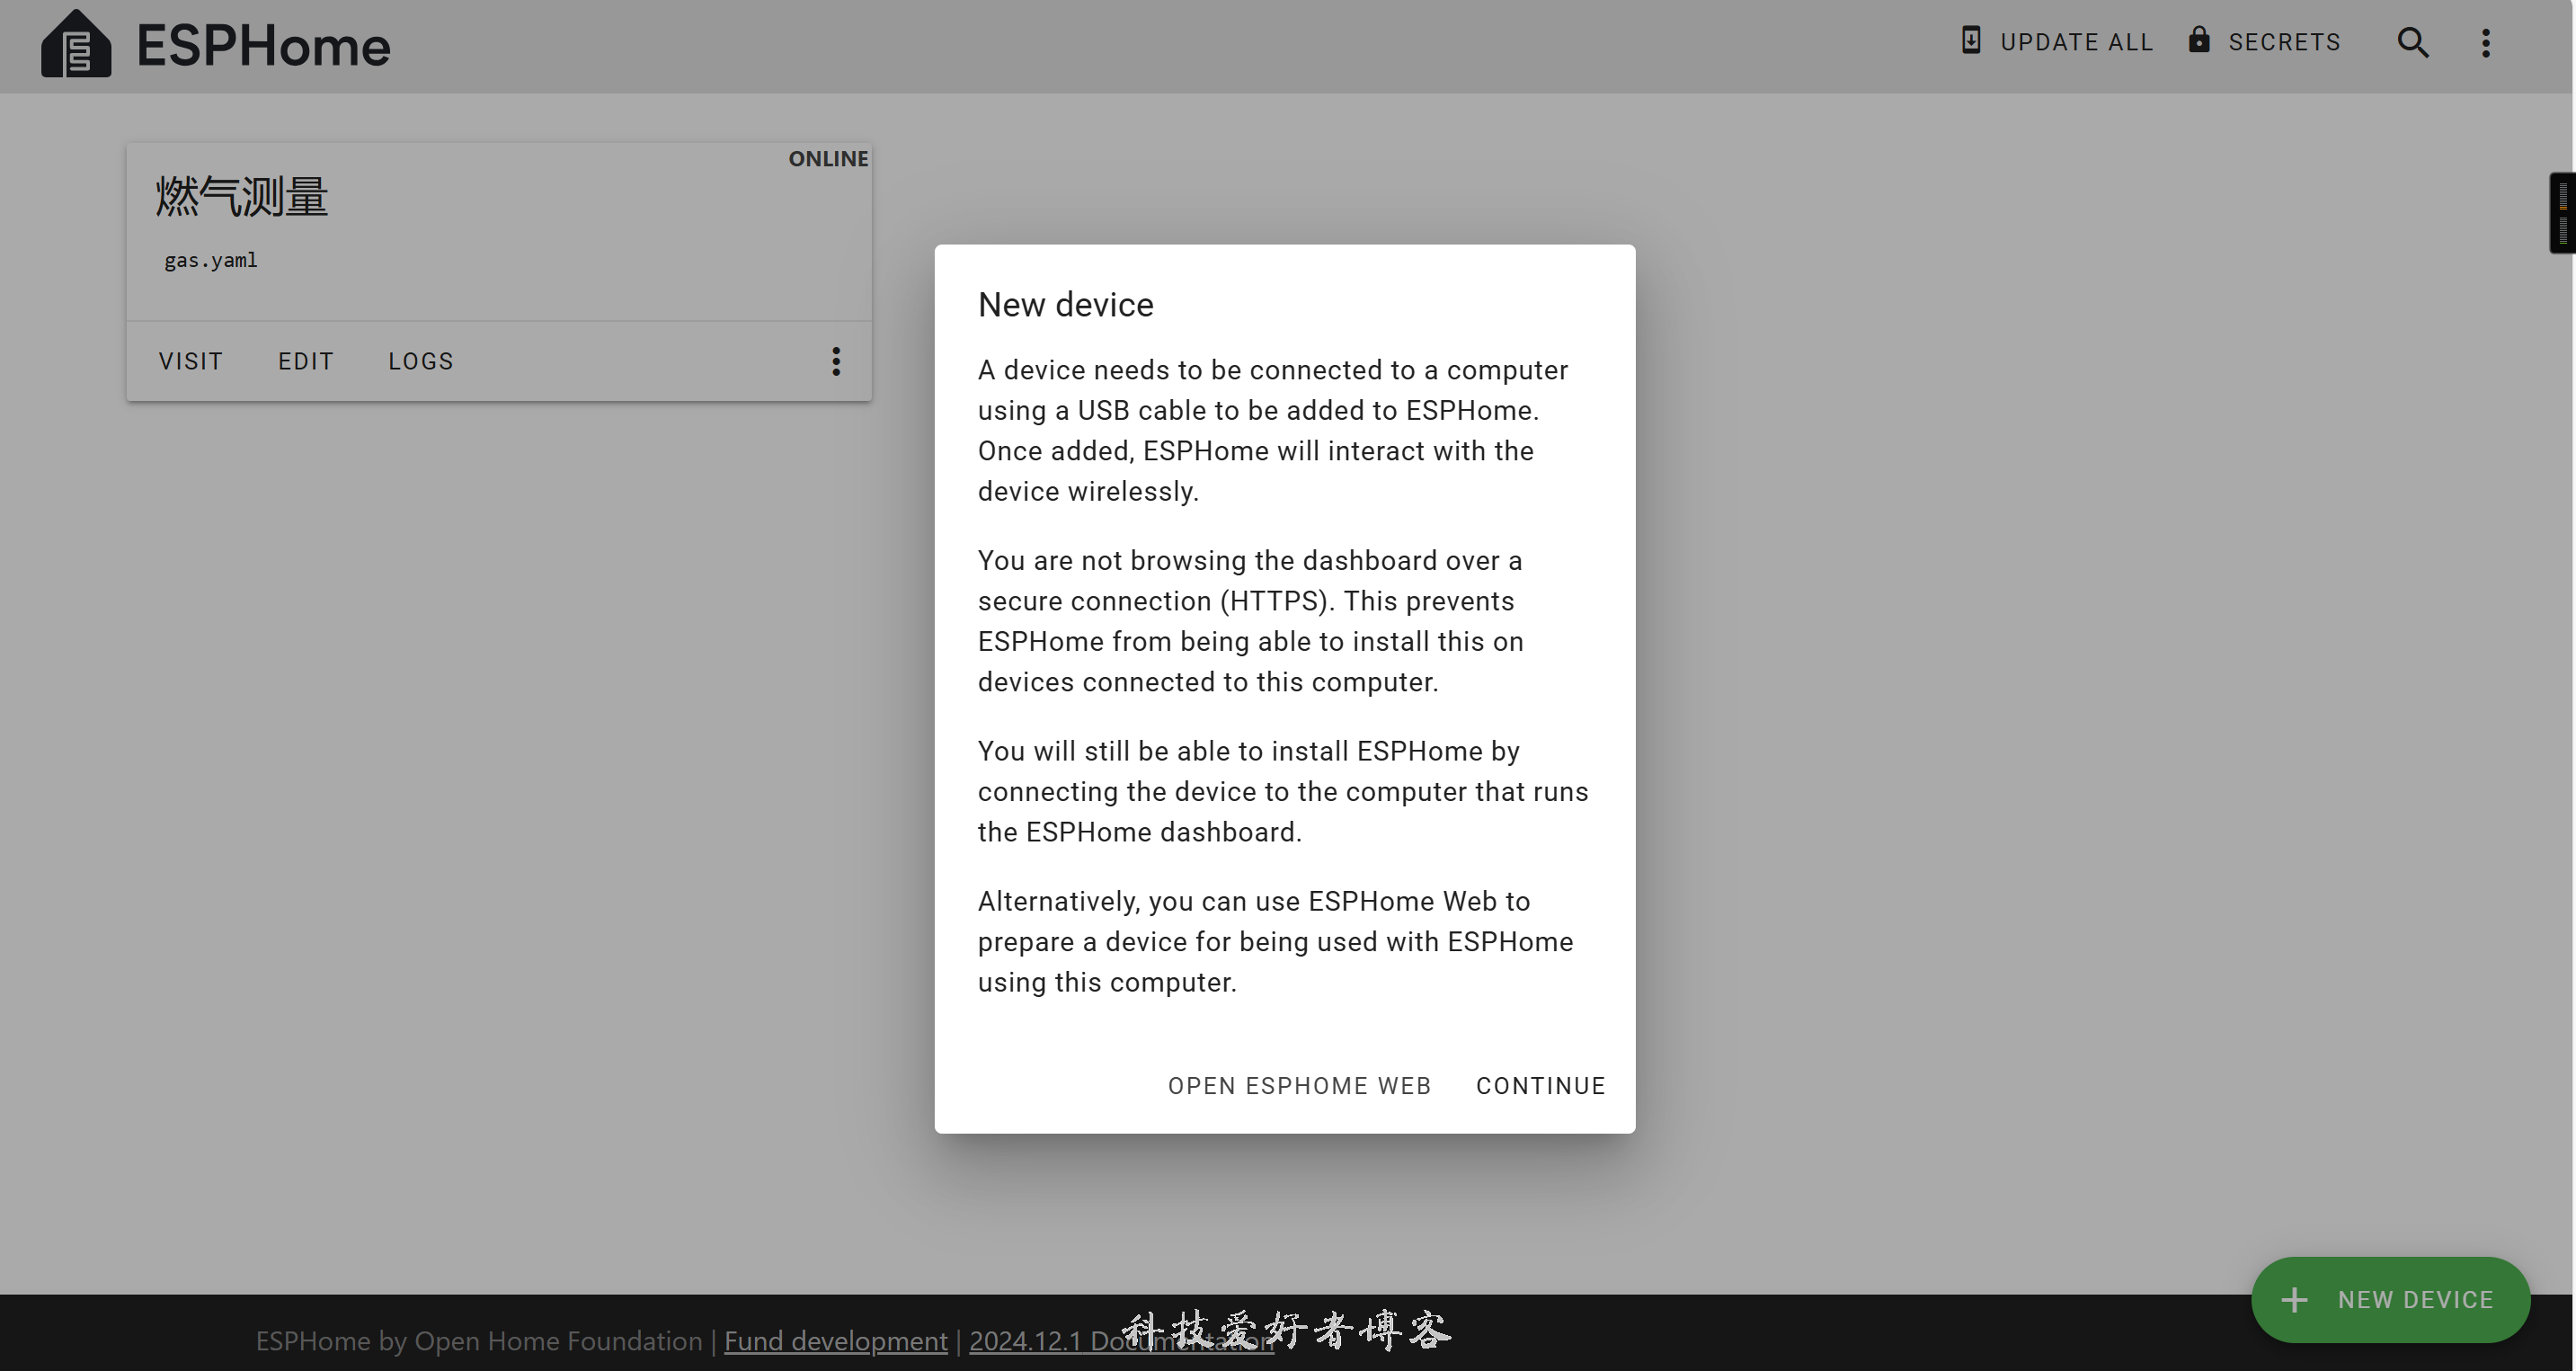Click EDIT on the gas.yaml card

[x=306, y=361]
